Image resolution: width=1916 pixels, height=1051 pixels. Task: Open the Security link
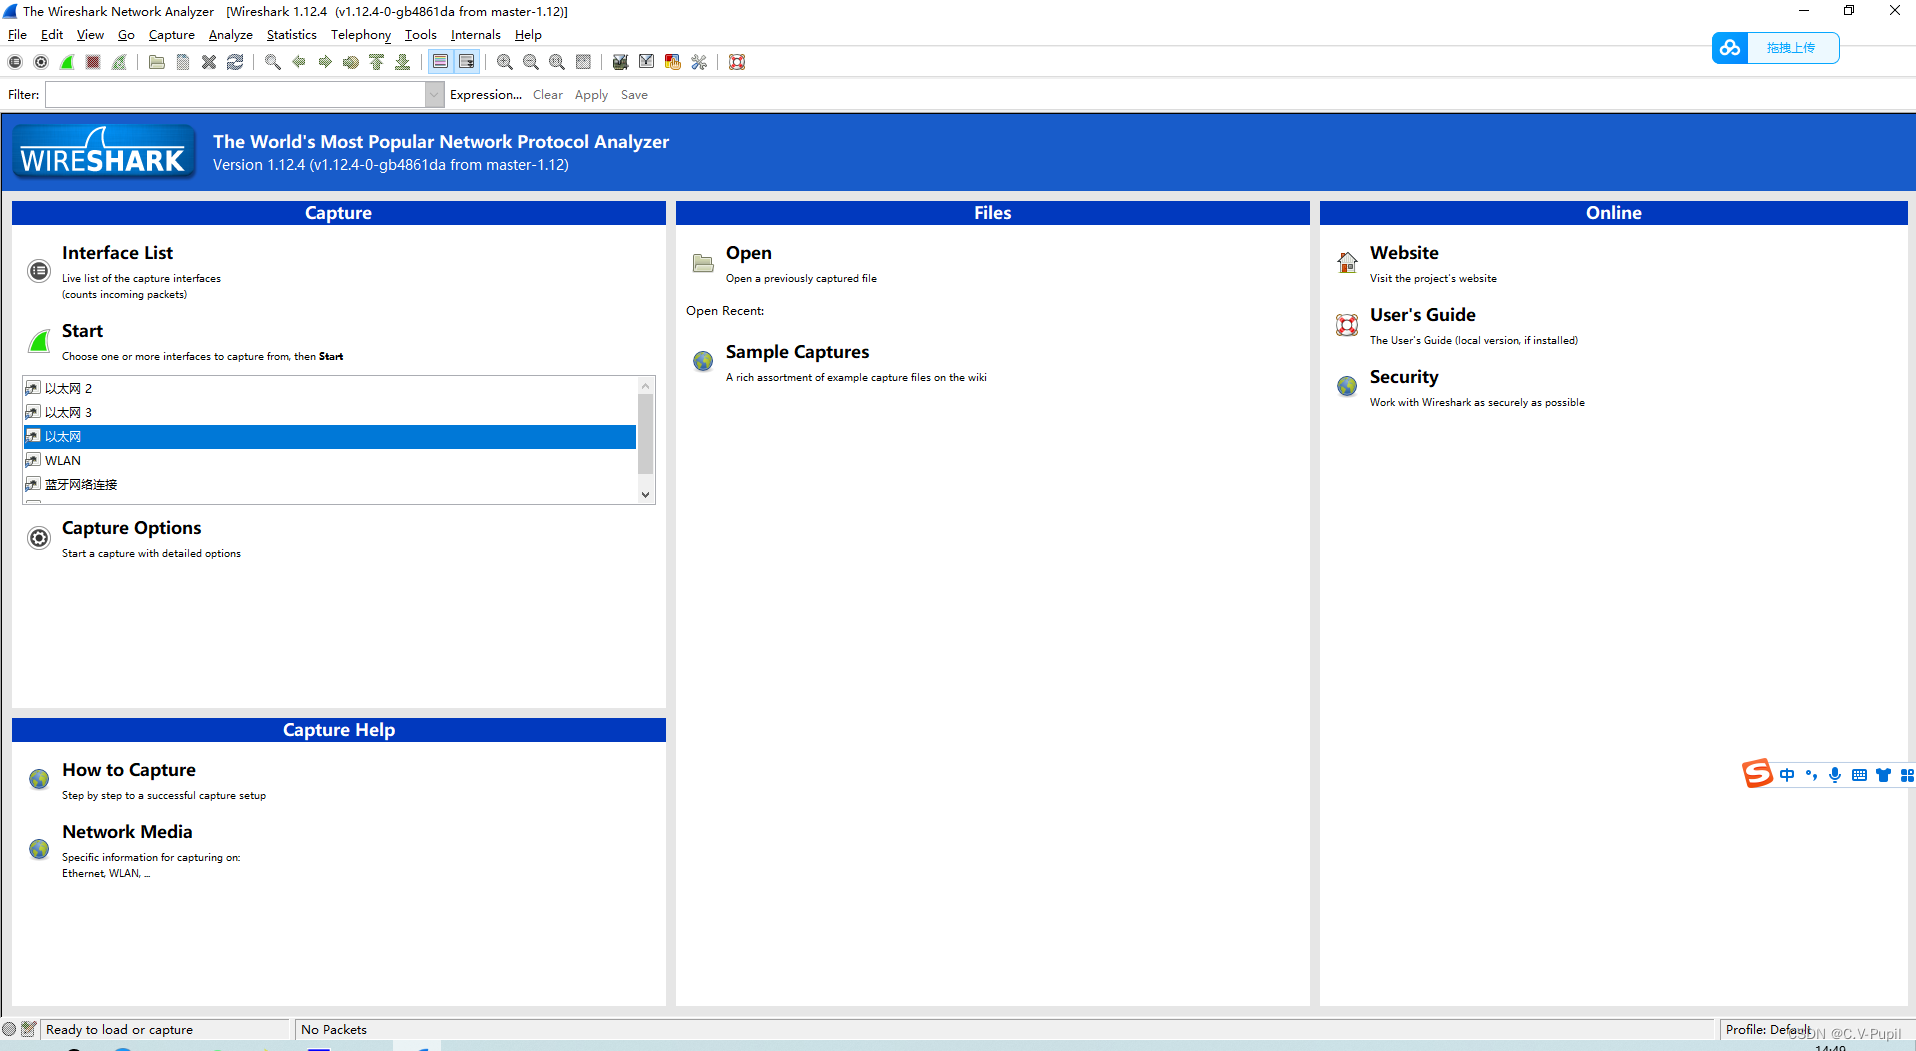(1404, 377)
